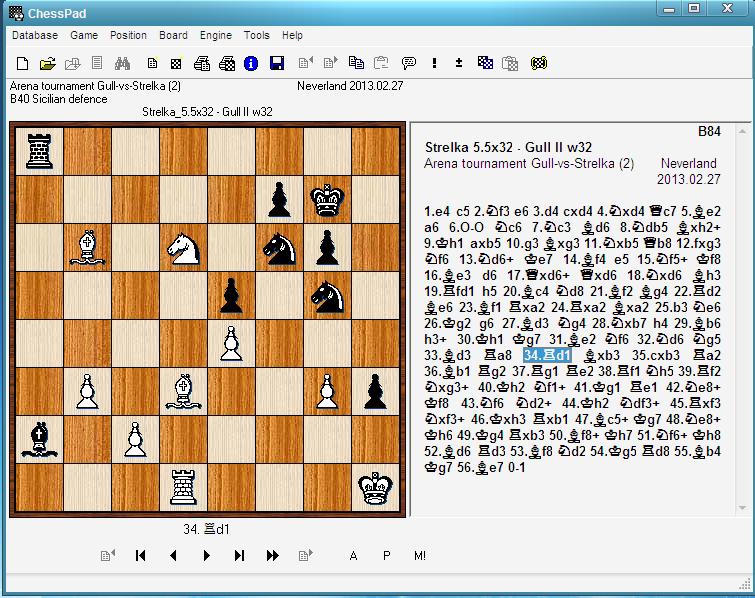Jump to the start of the game
Screen dimensions: 755x598
pyautogui.click(x=141, y=556)
